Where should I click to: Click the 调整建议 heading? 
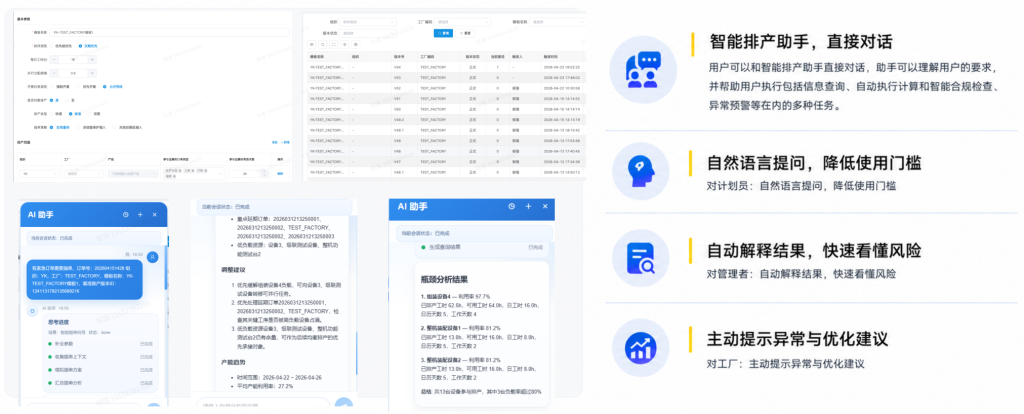click(234, 270)
